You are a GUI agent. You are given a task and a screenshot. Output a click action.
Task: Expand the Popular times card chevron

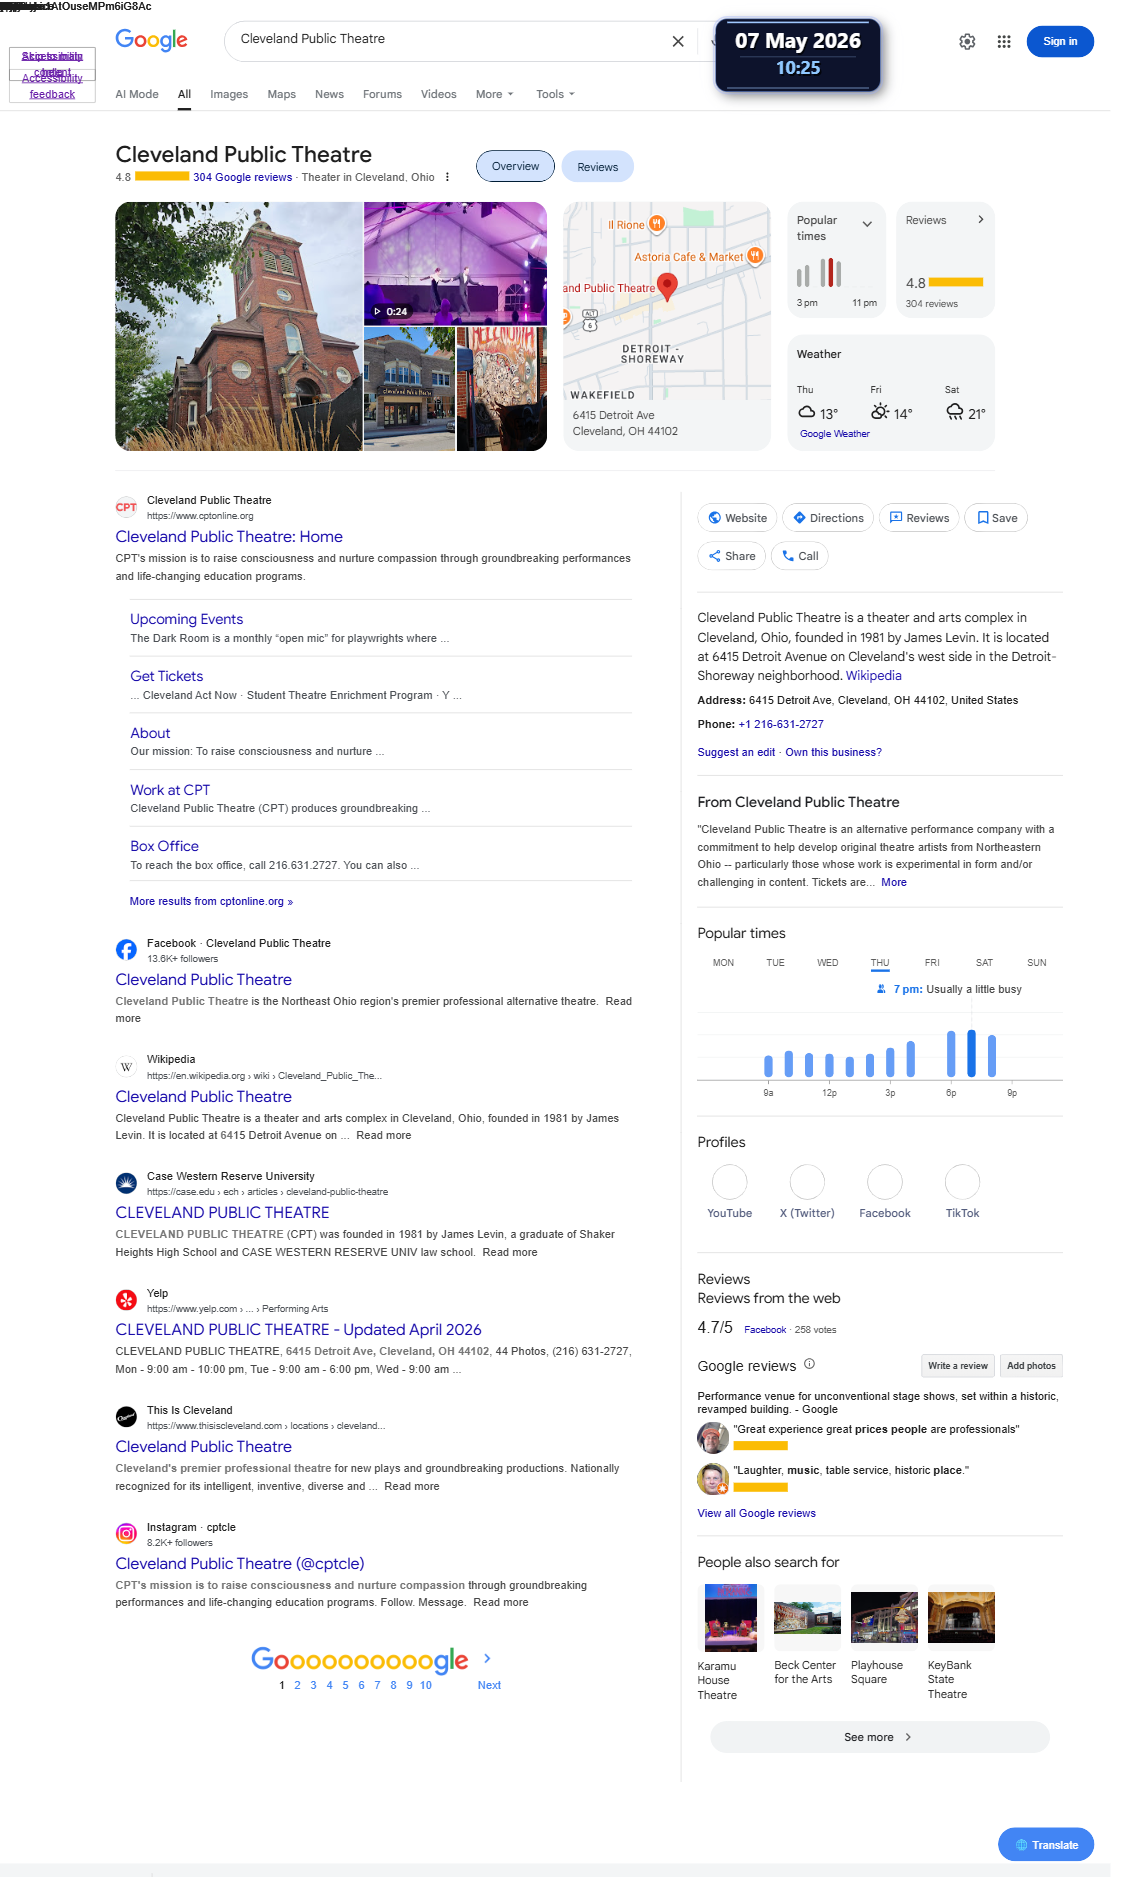pyautogui.click(x=867, y=224)
